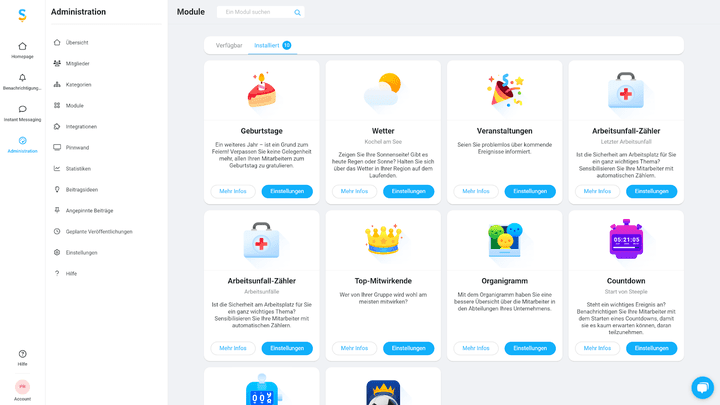Switch to the Verfügbar tab
The height and width of the screenshot is (405, 720).
(229, 45)
